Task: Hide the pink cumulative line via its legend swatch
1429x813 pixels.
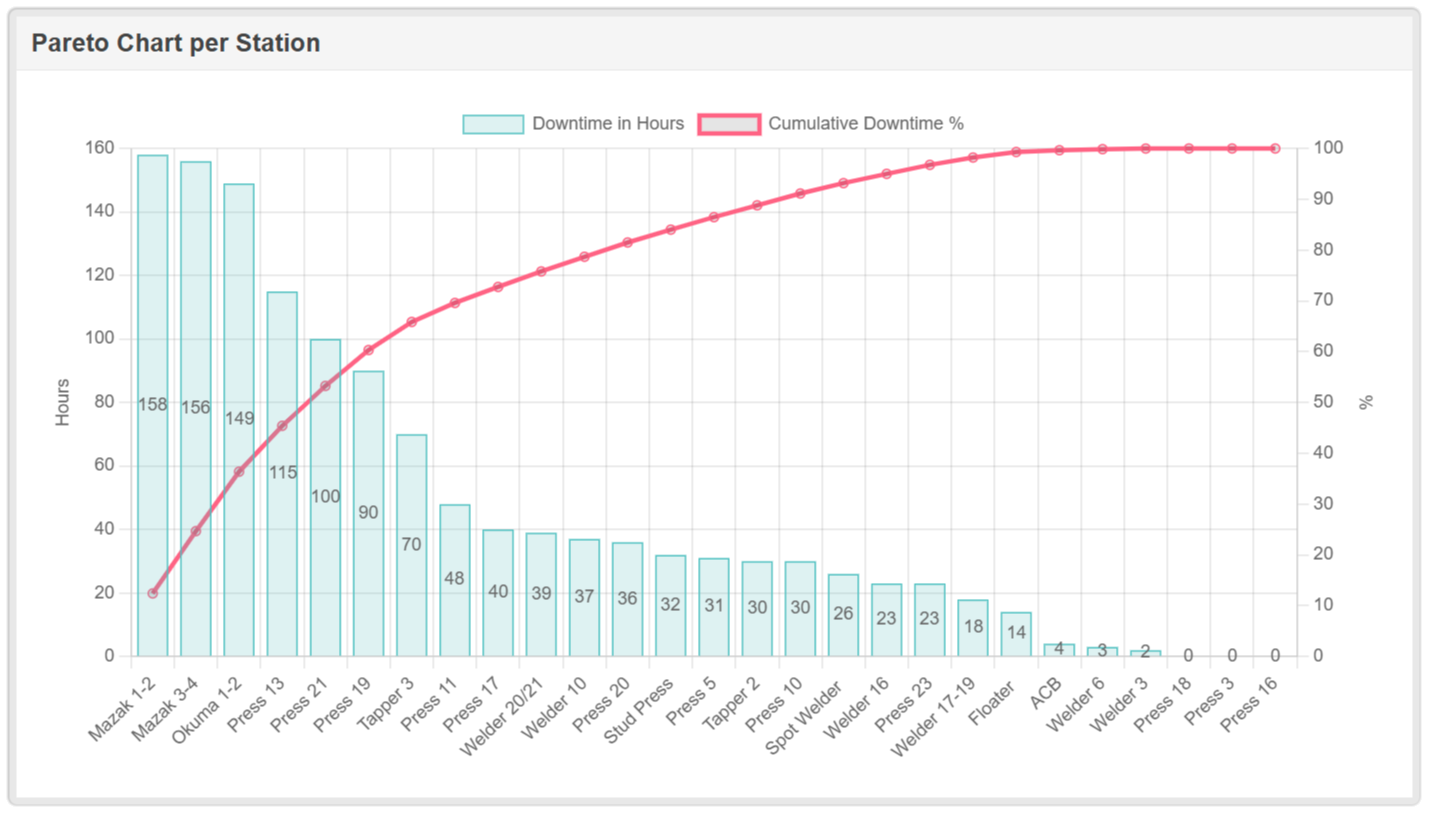Action: click(727, 123)
